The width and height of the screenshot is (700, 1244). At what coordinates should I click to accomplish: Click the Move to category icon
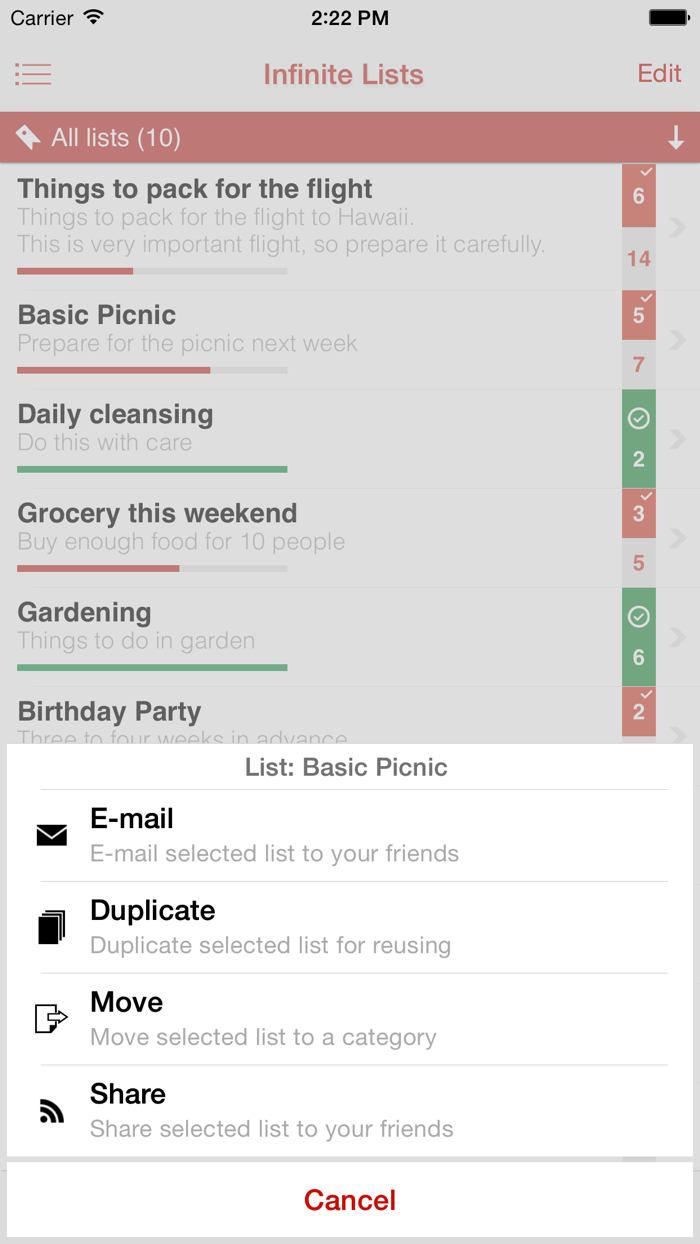[51, 1019]
